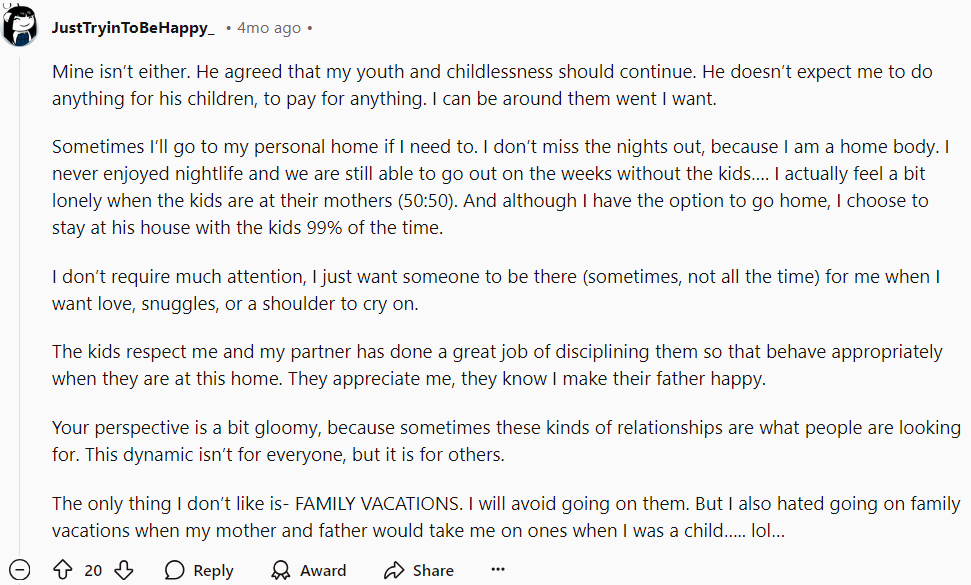Viewport: 971px width, 585px height.
Task: Click the Reply button label
Action: tap(213, 570)
